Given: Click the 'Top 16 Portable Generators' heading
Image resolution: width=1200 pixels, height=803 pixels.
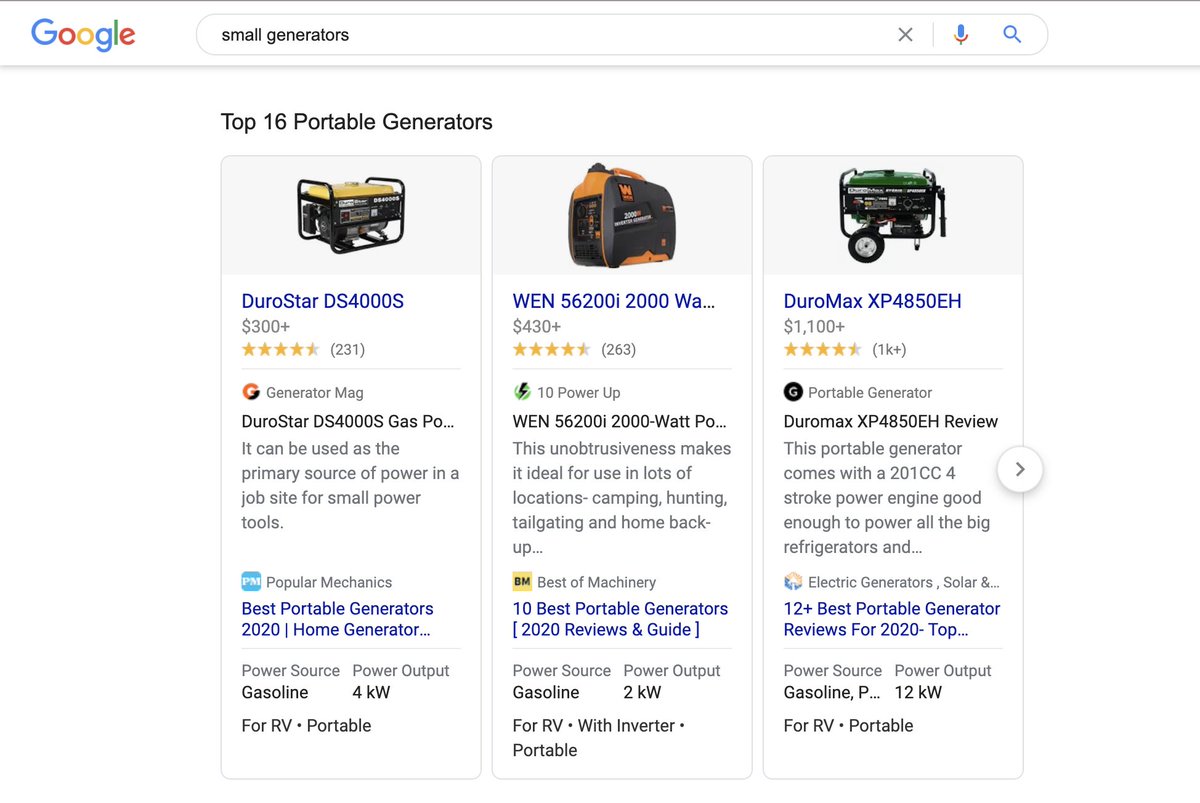Looking at the screenshot, I should point(357,122).
